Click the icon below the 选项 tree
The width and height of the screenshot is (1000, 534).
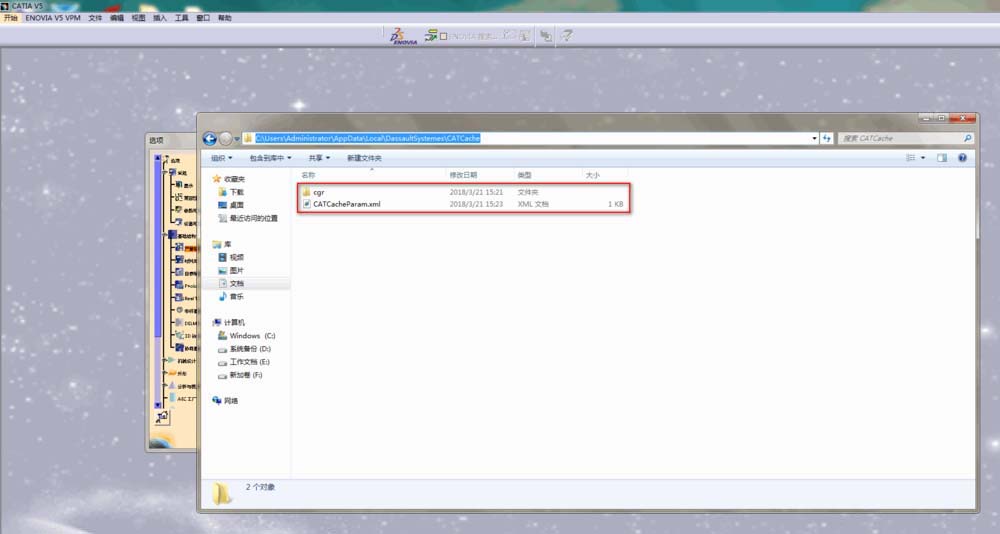(162, 417)
